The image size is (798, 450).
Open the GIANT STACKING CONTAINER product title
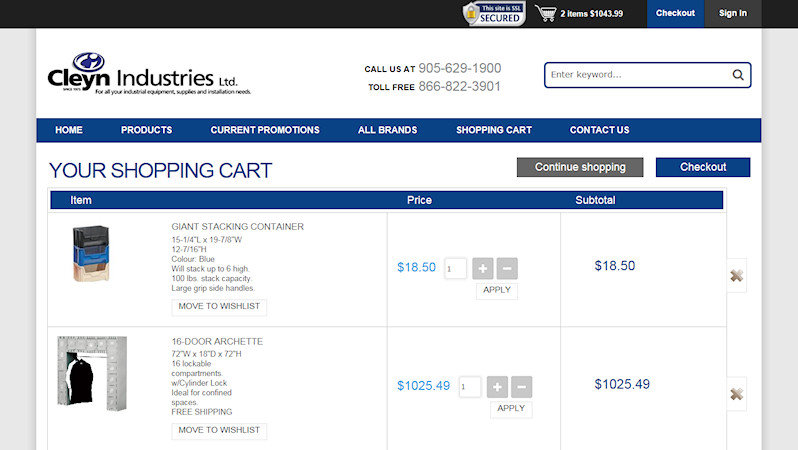click(238, 227)
